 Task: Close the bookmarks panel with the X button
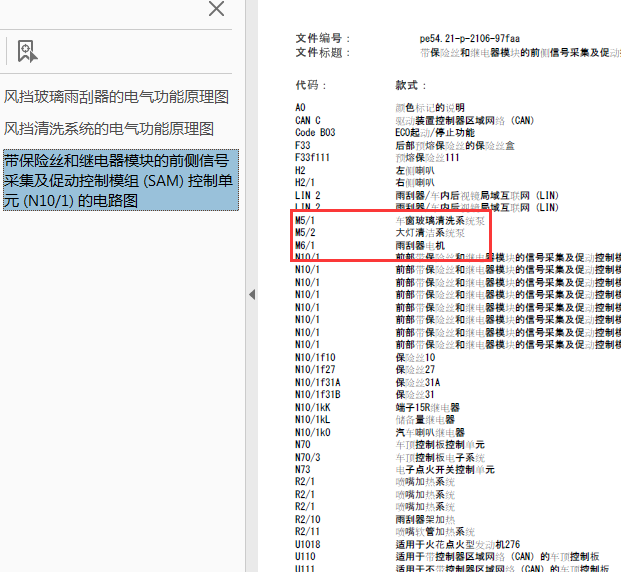click(216, 8)
